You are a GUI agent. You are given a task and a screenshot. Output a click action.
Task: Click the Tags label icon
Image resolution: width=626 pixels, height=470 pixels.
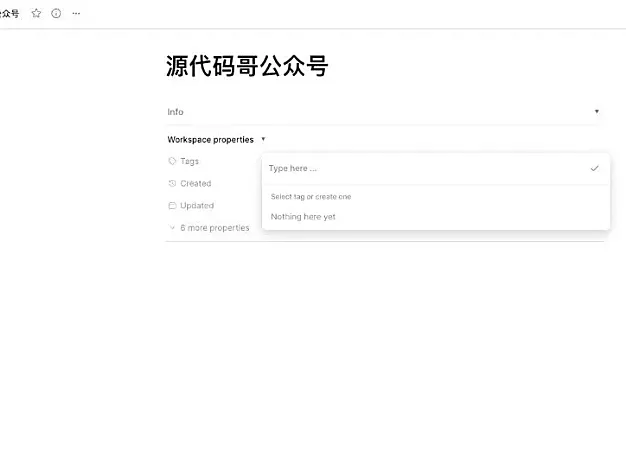click(172, 161)
